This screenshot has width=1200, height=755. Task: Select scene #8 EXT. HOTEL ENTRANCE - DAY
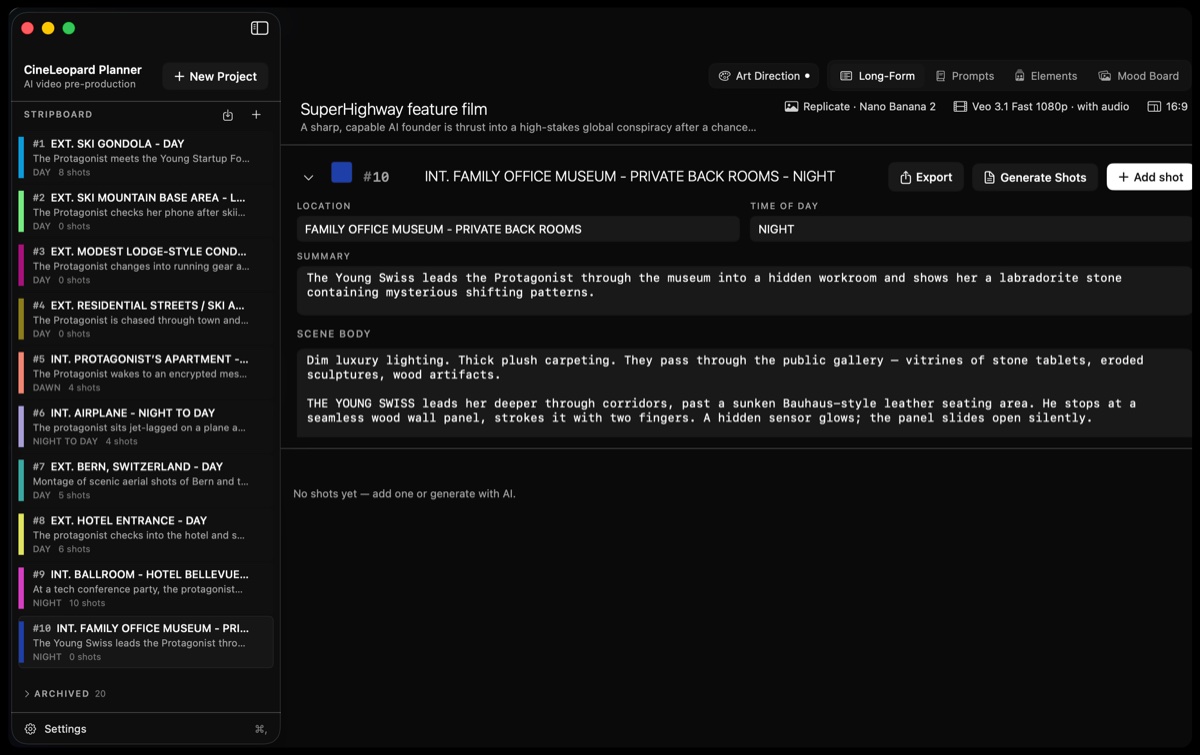(145, 535)
